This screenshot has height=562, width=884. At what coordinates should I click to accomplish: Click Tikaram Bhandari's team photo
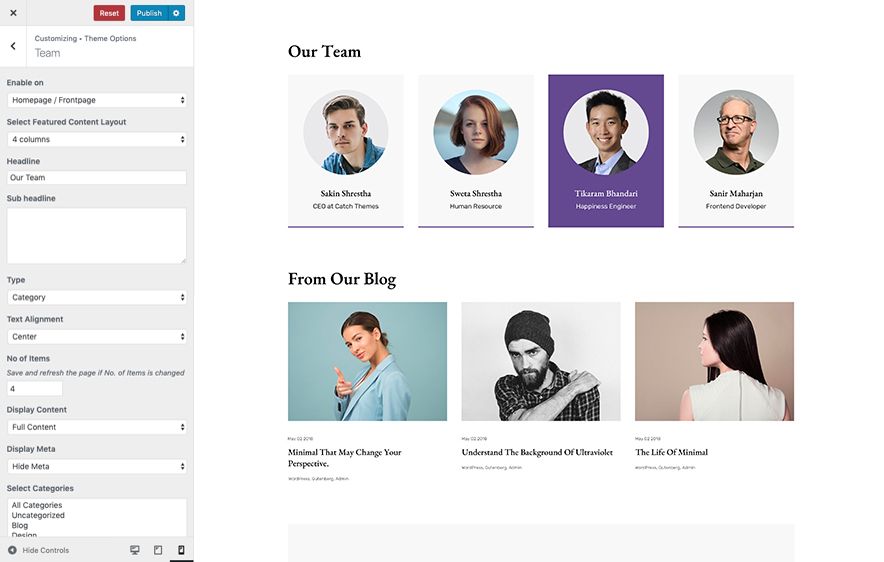(x=605, y=133)
